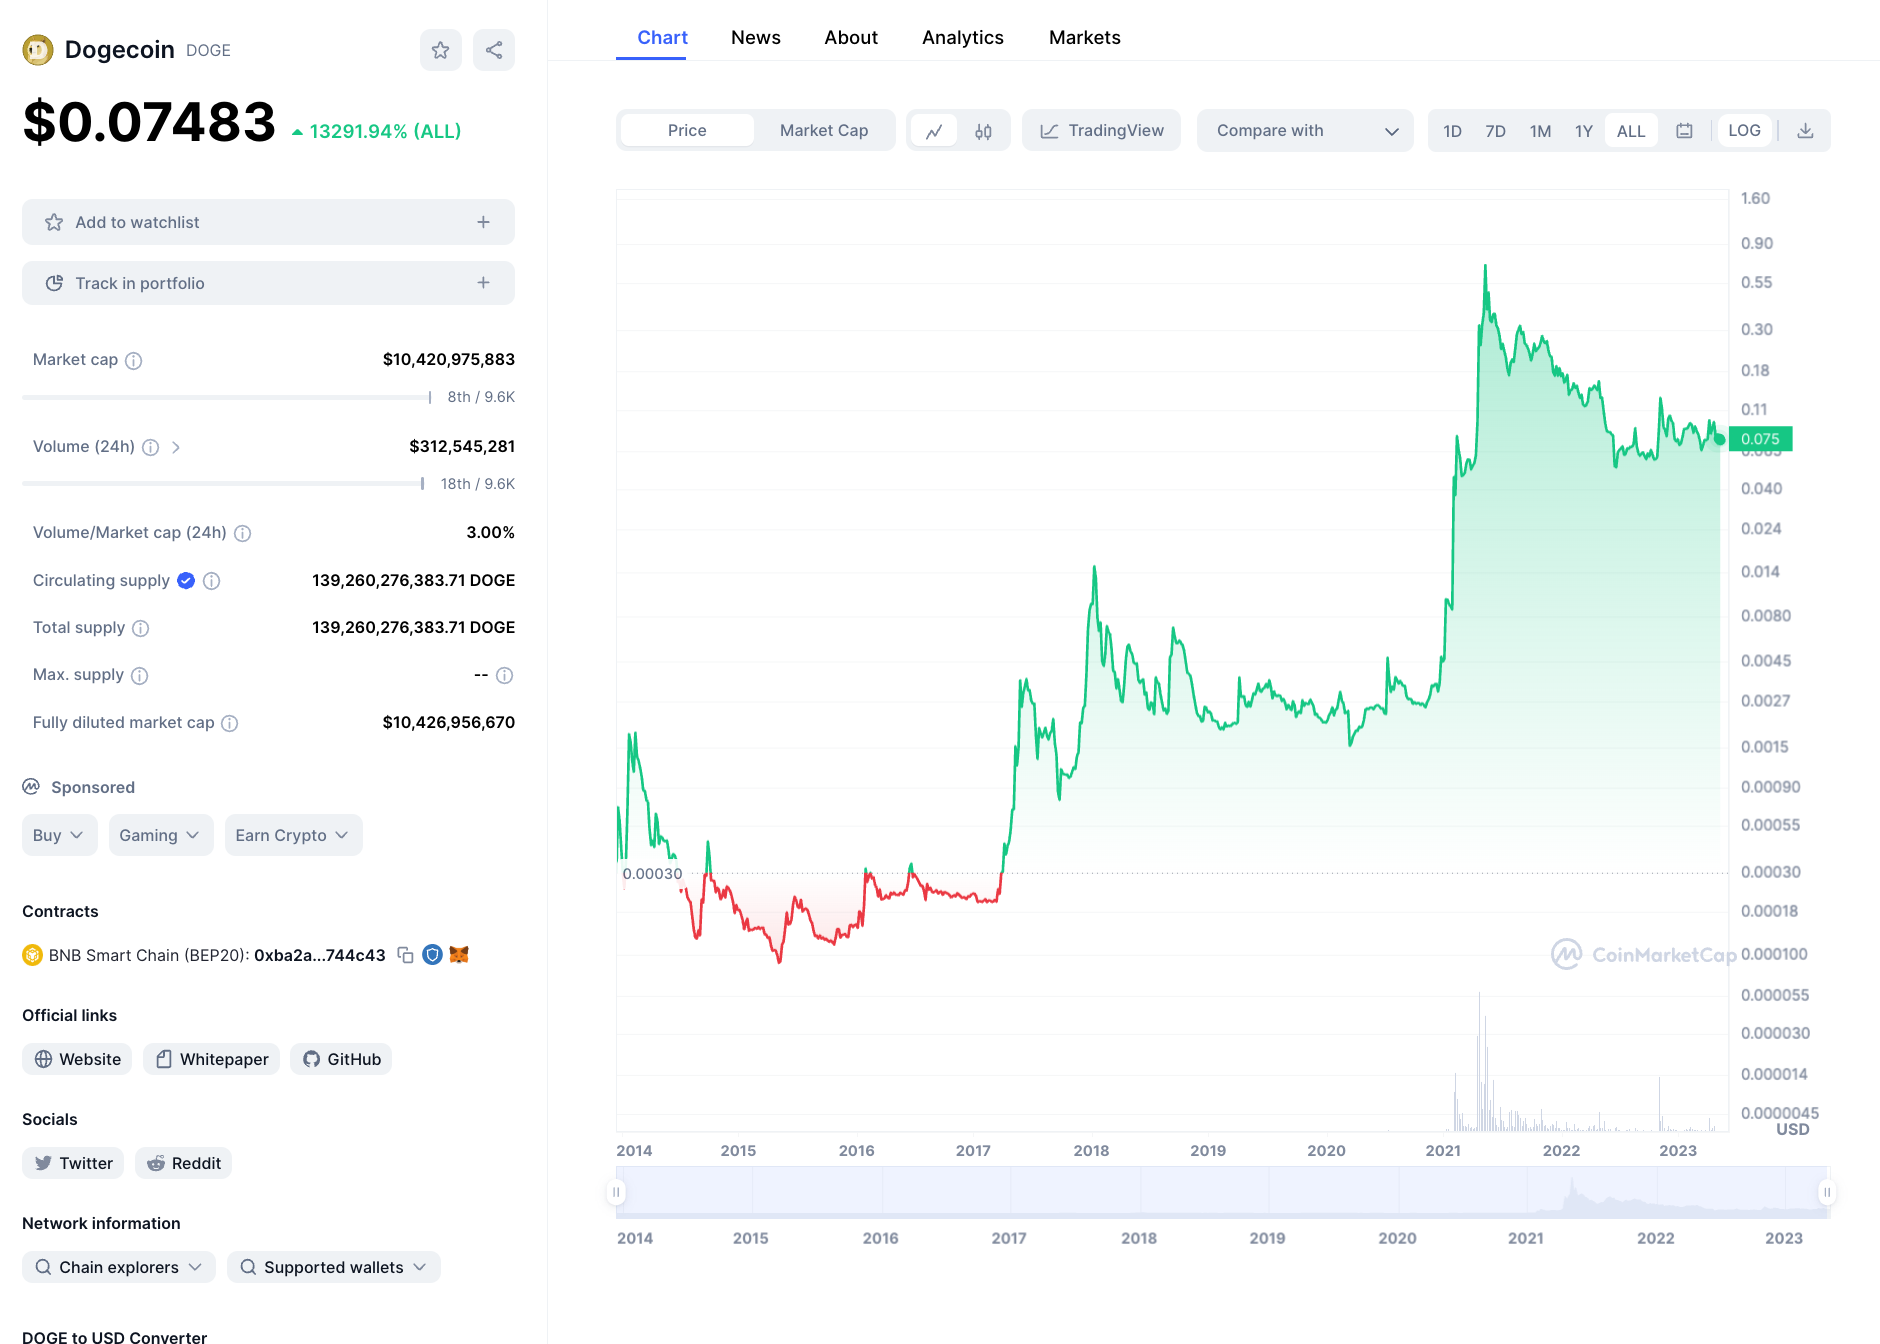The height and width of the screenshot is (1344, 1880).
Task: Click the Dogecoin logo icon
Action: tap(38, 50)
